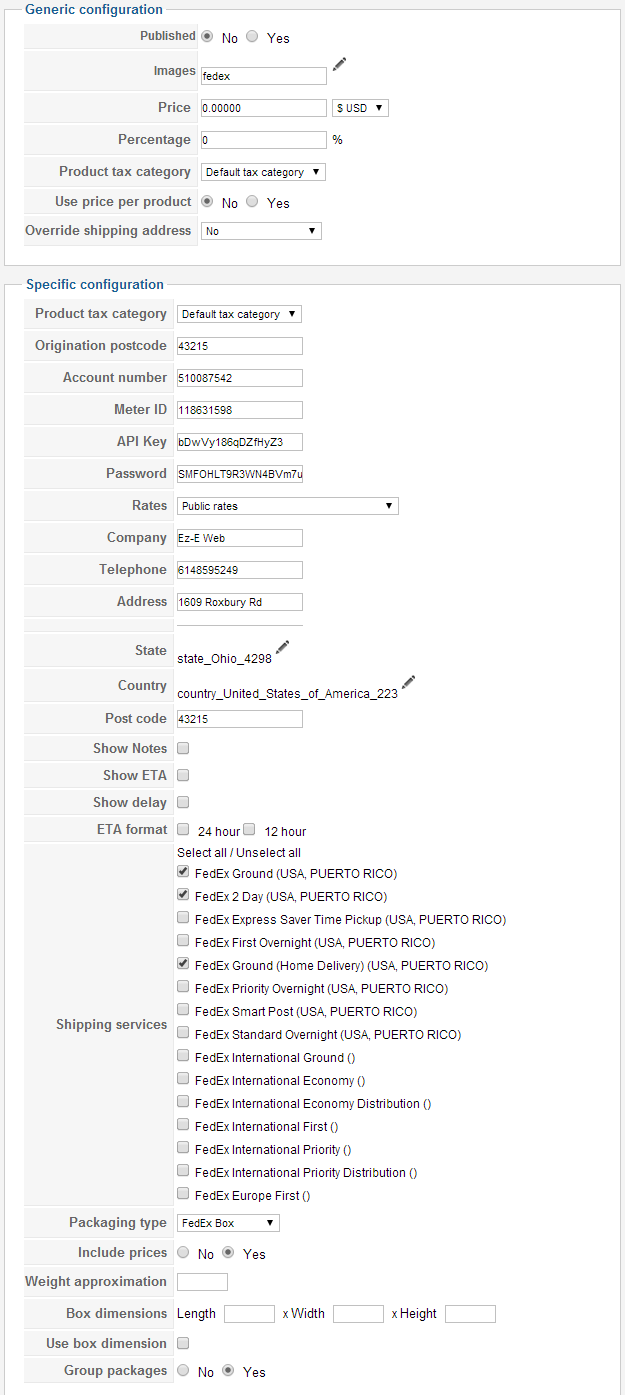
Task: Click the API Key text field
Action: coord(240,442)
